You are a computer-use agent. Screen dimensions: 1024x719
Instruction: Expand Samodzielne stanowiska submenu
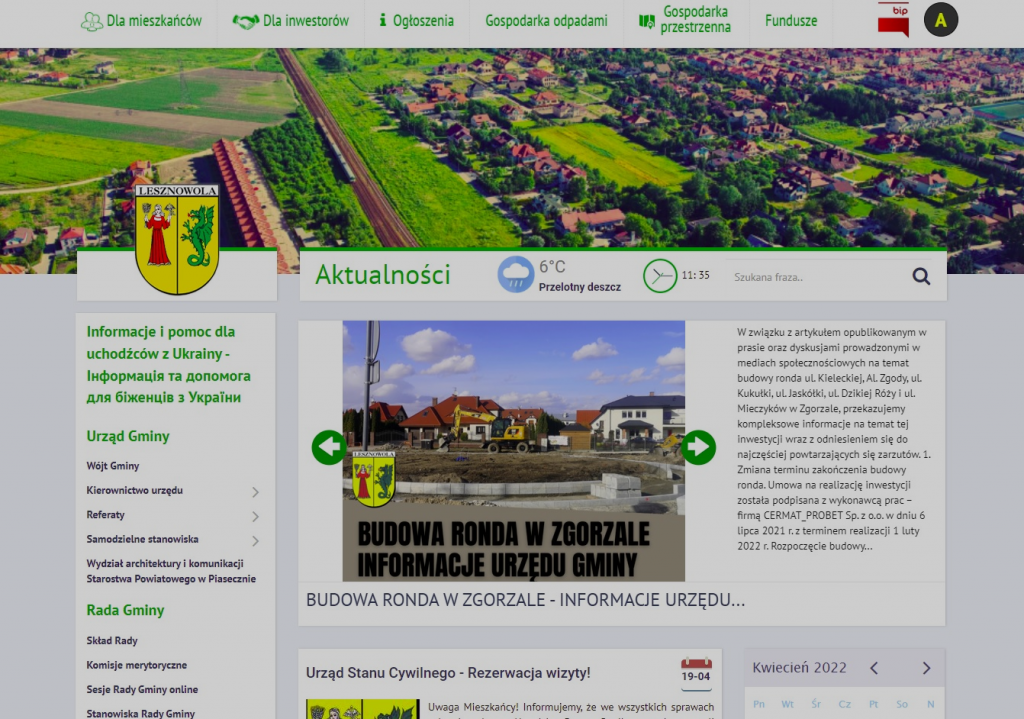[x=255, y=541]
